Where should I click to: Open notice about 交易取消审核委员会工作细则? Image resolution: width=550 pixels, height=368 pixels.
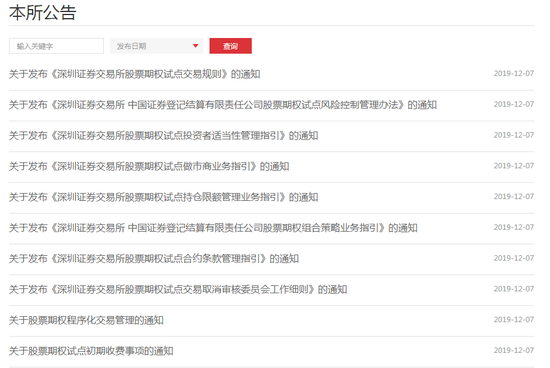coord(178,289)
